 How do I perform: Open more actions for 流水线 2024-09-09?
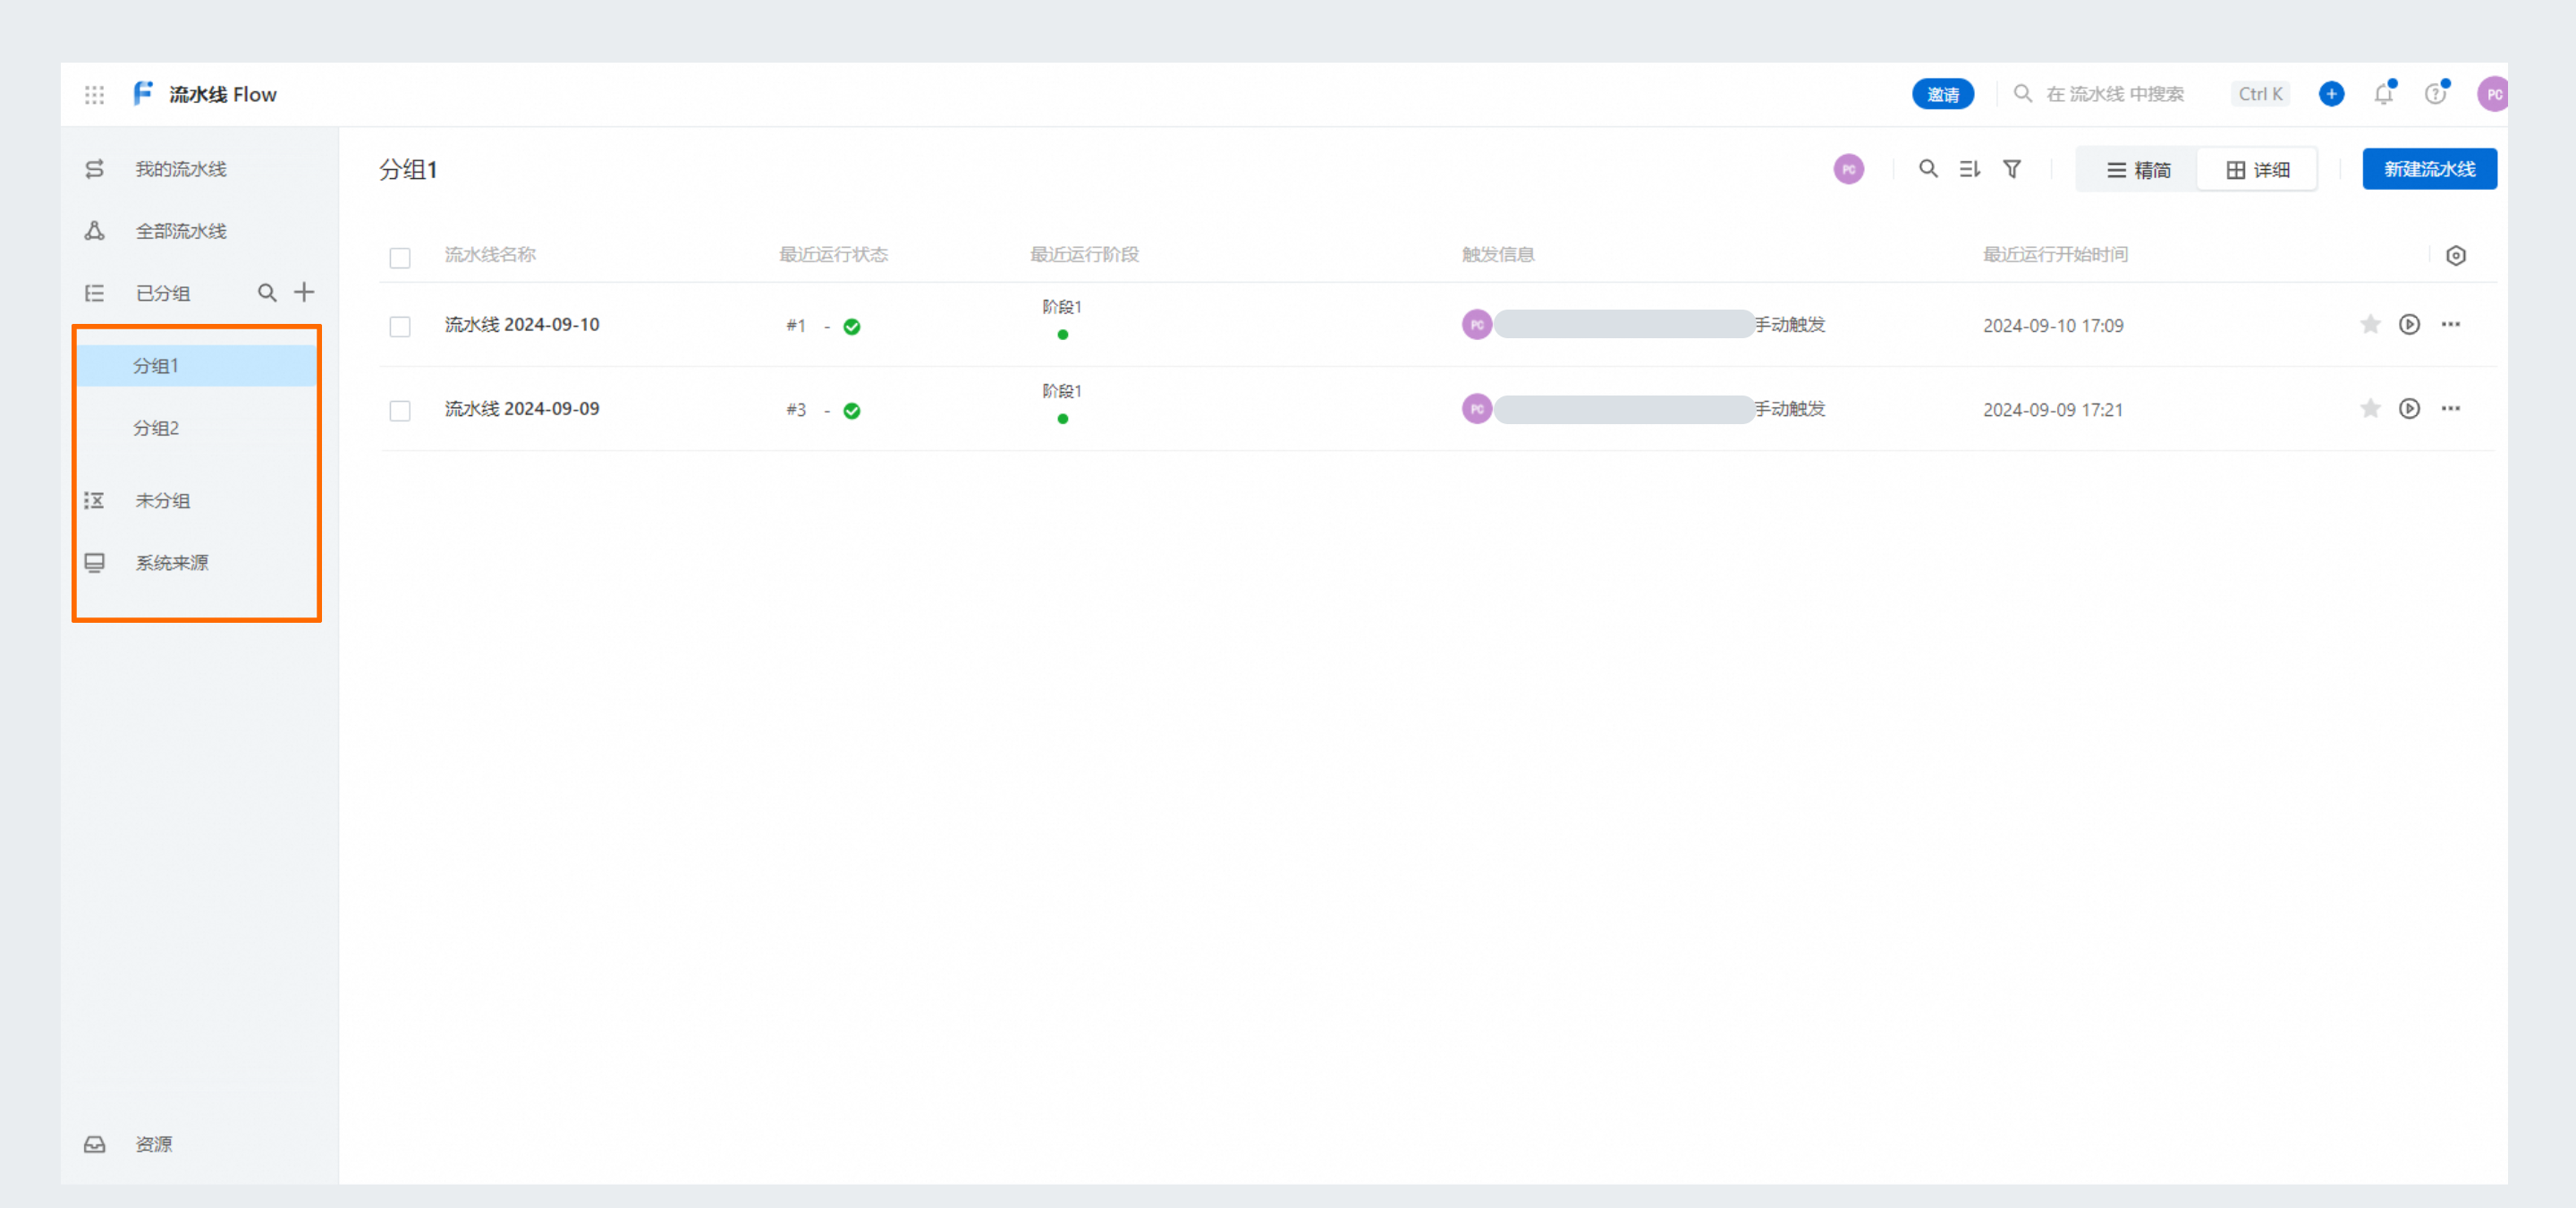pyautogui.click(x=2451, y=408)
